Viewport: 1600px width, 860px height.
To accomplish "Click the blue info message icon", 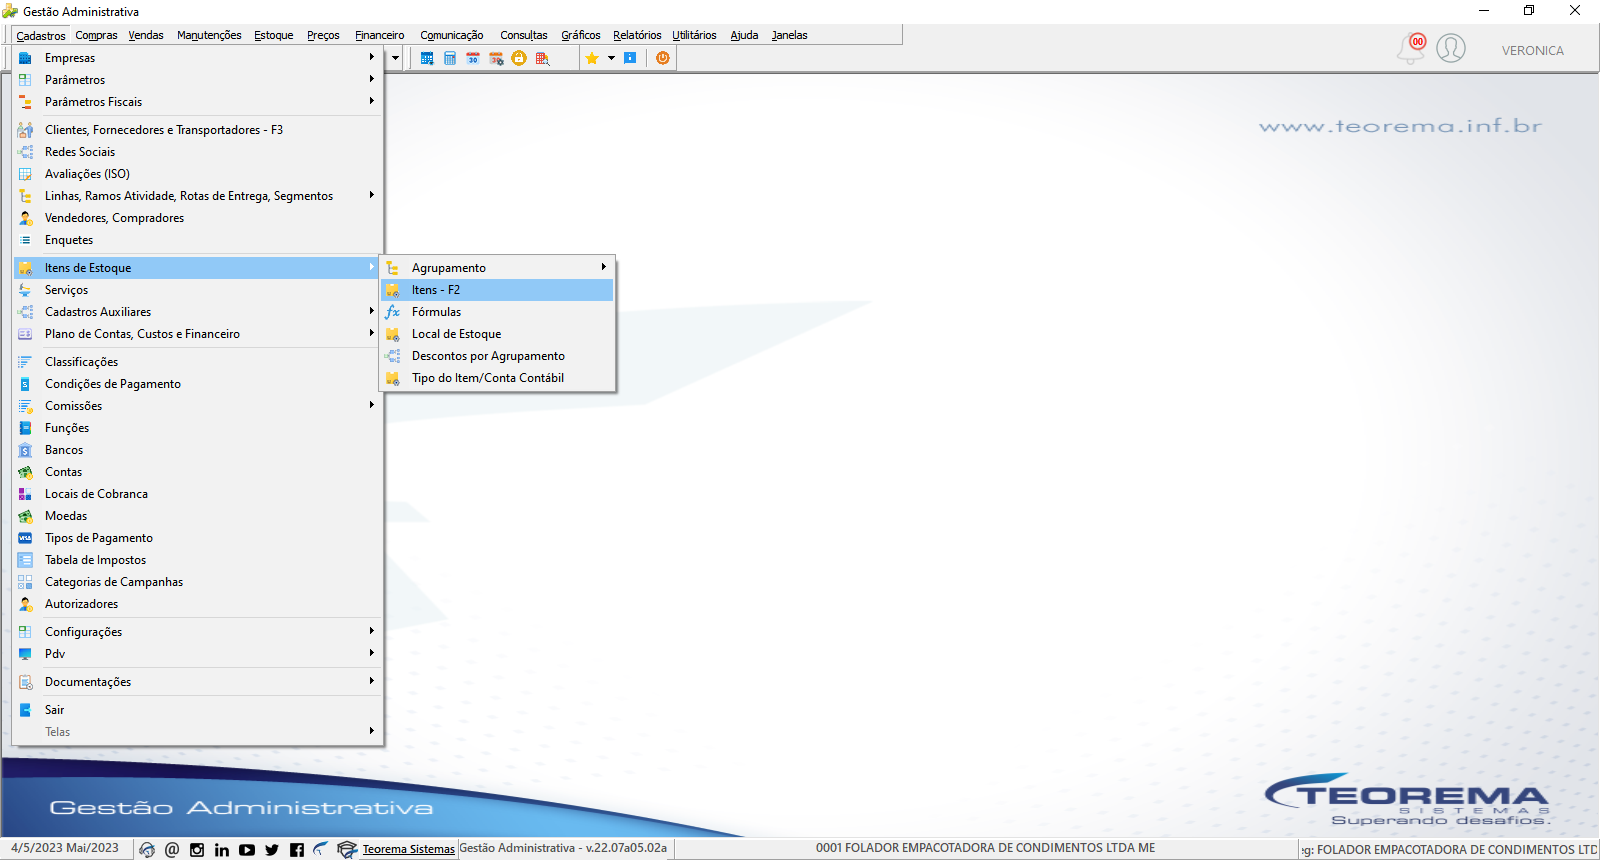I will 630,58.
